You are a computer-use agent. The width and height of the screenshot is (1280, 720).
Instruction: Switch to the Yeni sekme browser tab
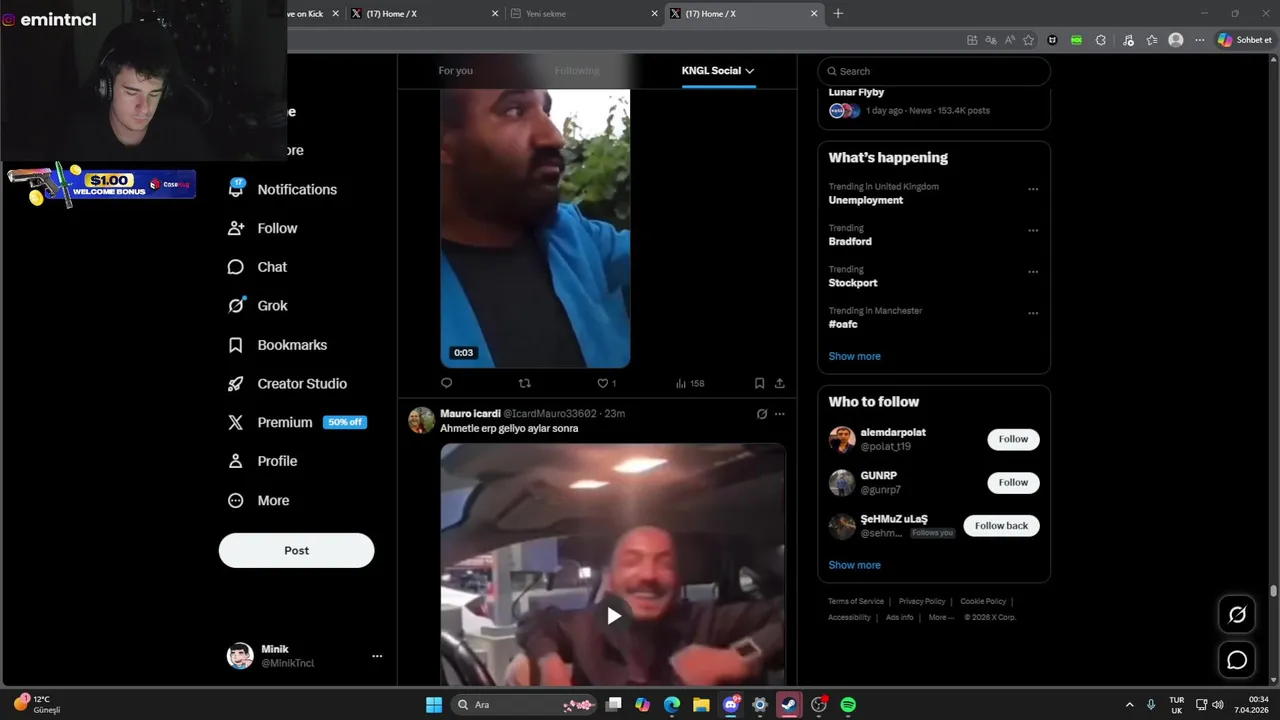coord(583,14)
